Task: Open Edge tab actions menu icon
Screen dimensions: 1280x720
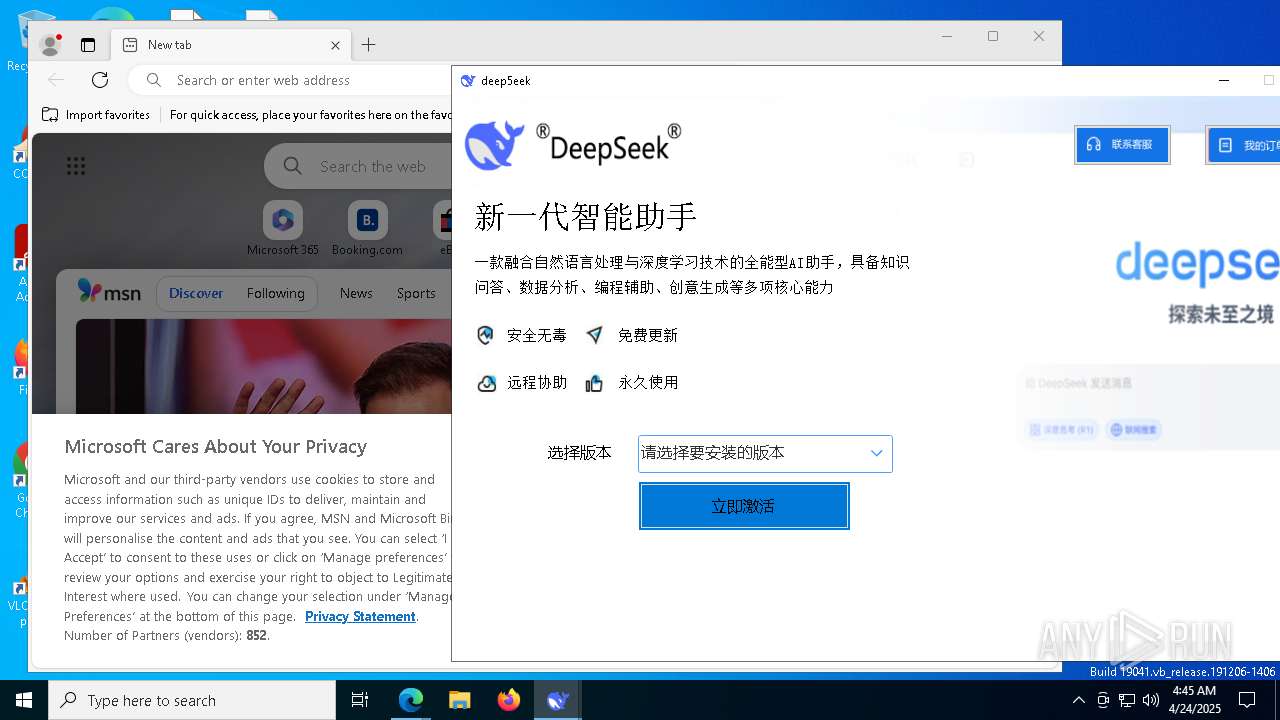Action: pos(88,45)
